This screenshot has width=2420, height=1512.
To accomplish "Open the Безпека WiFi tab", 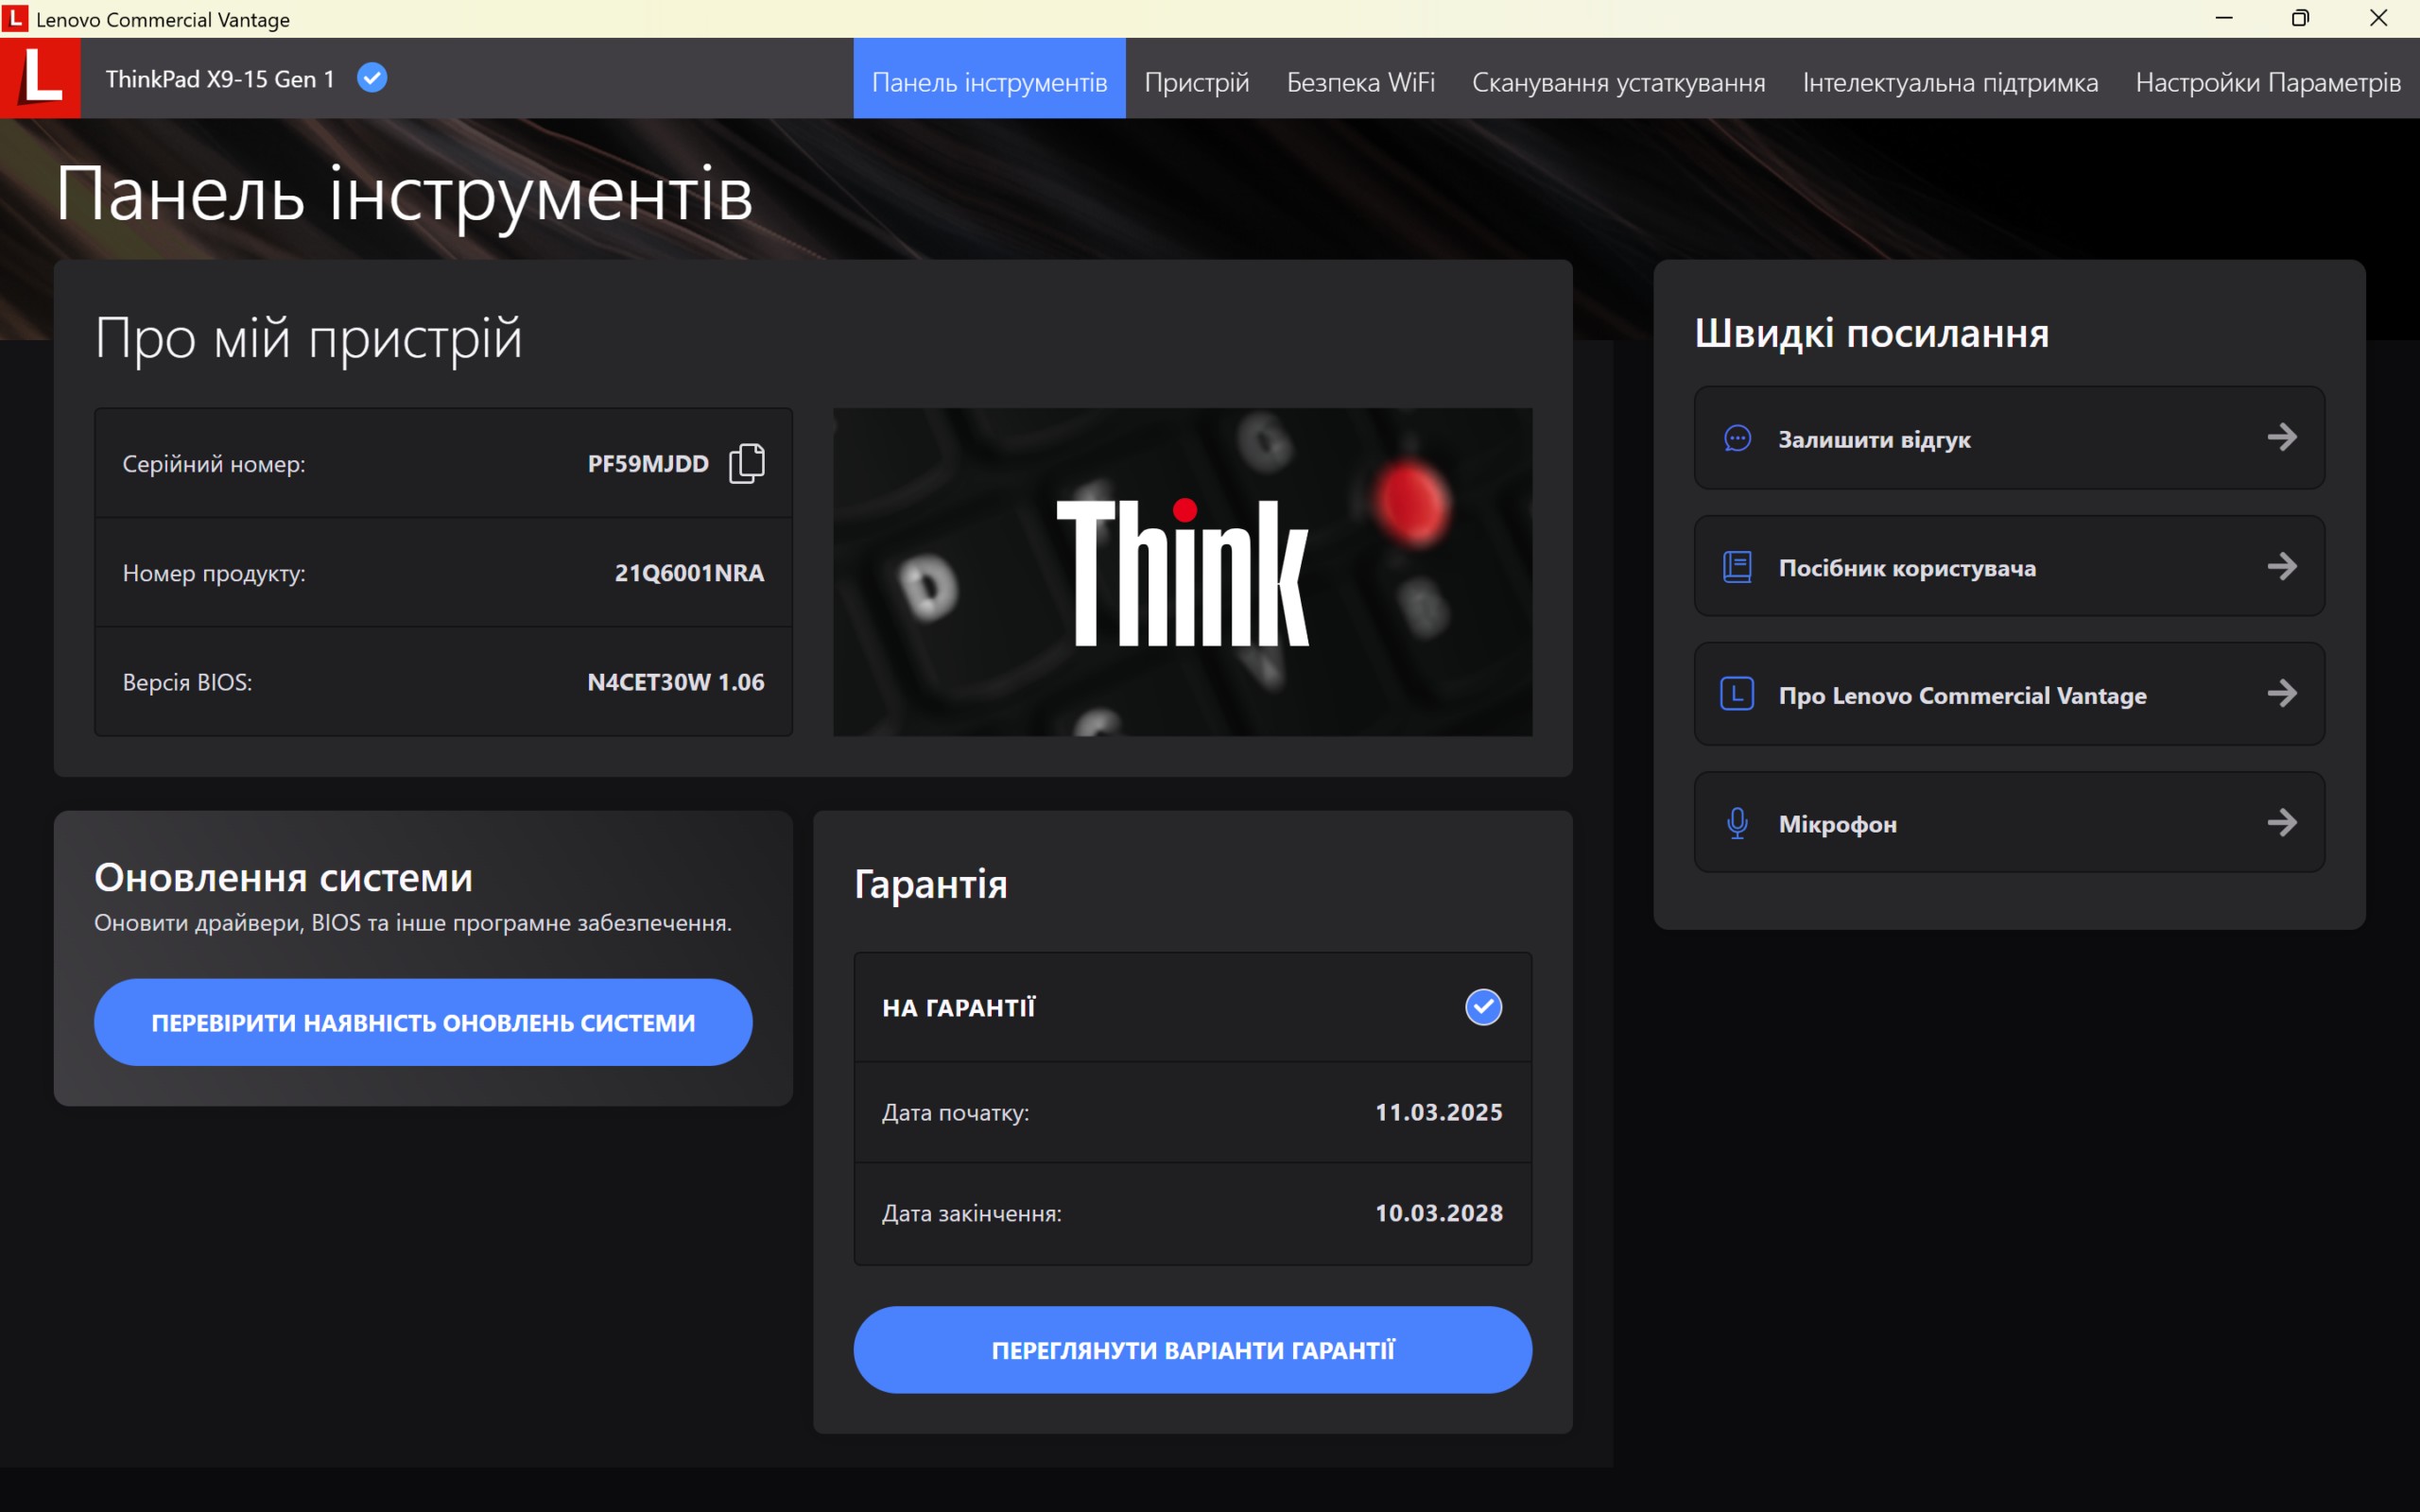I will coord(1360,82).
